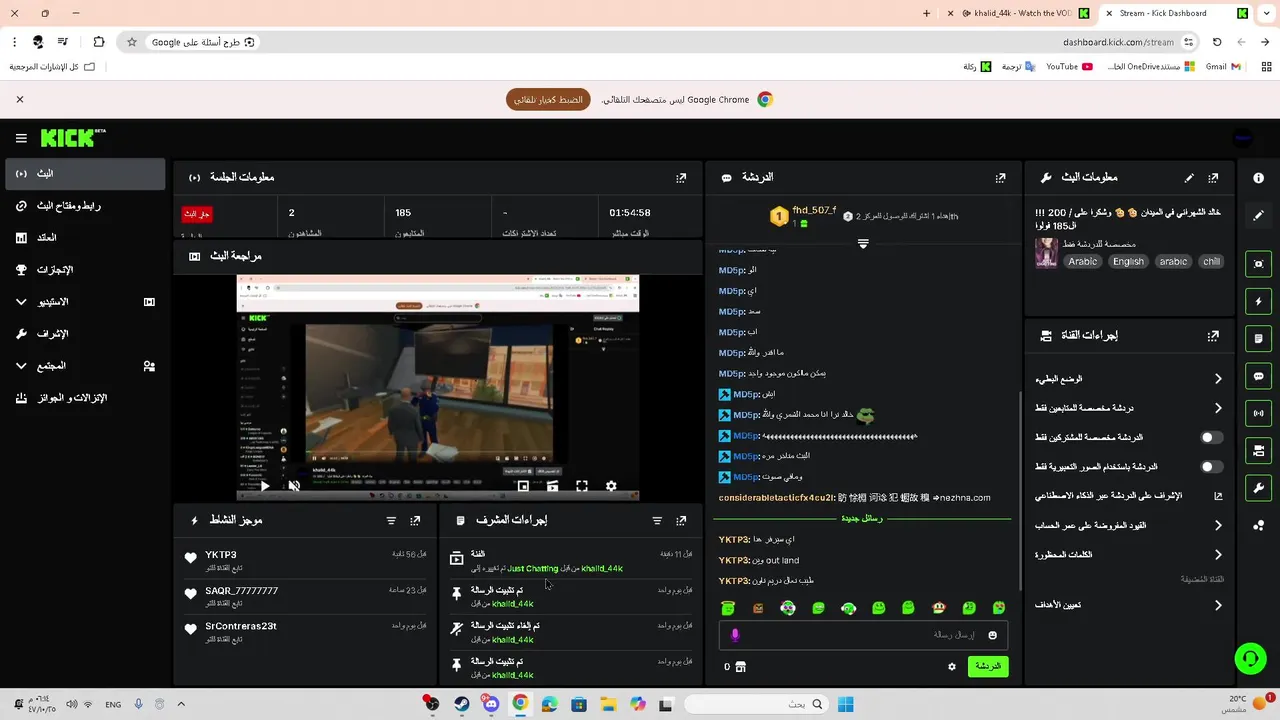The height and width of the screenshot is (720, 1280).
Task: Unmute the stream preview audio
Action: tap(294, 486)
